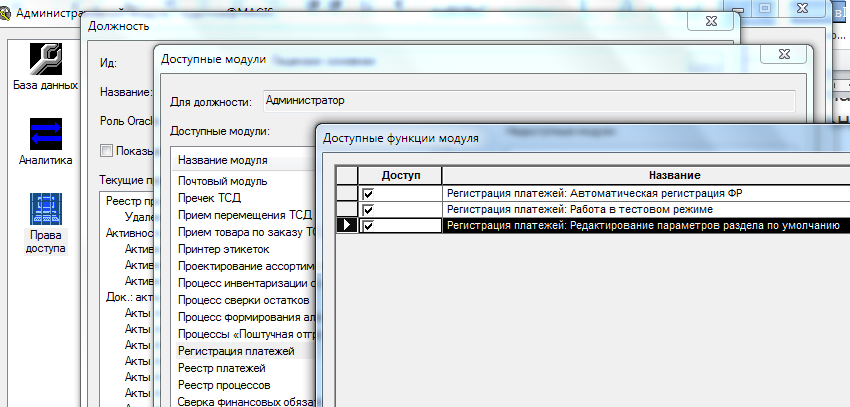
Task: Open the База данных section icon
Action: pyautogui.click(x=46, y=59)
